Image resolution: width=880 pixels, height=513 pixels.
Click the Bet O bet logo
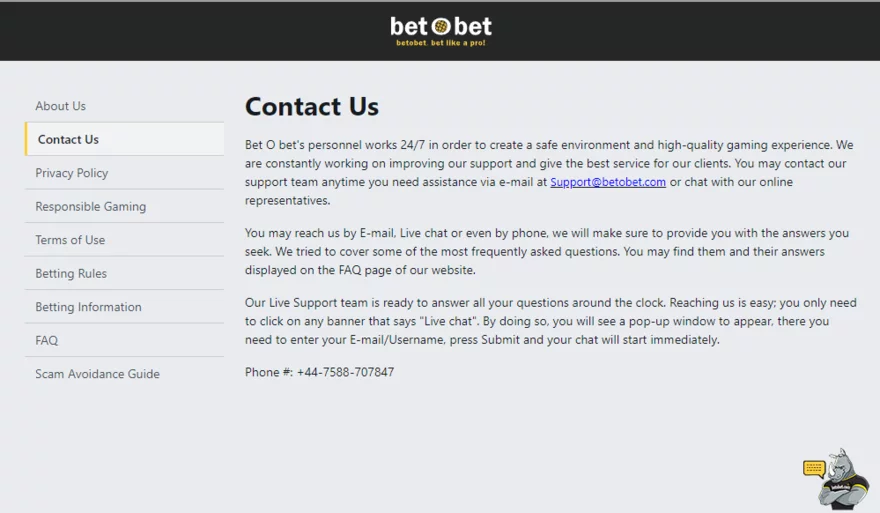click(x=441, y=29)
